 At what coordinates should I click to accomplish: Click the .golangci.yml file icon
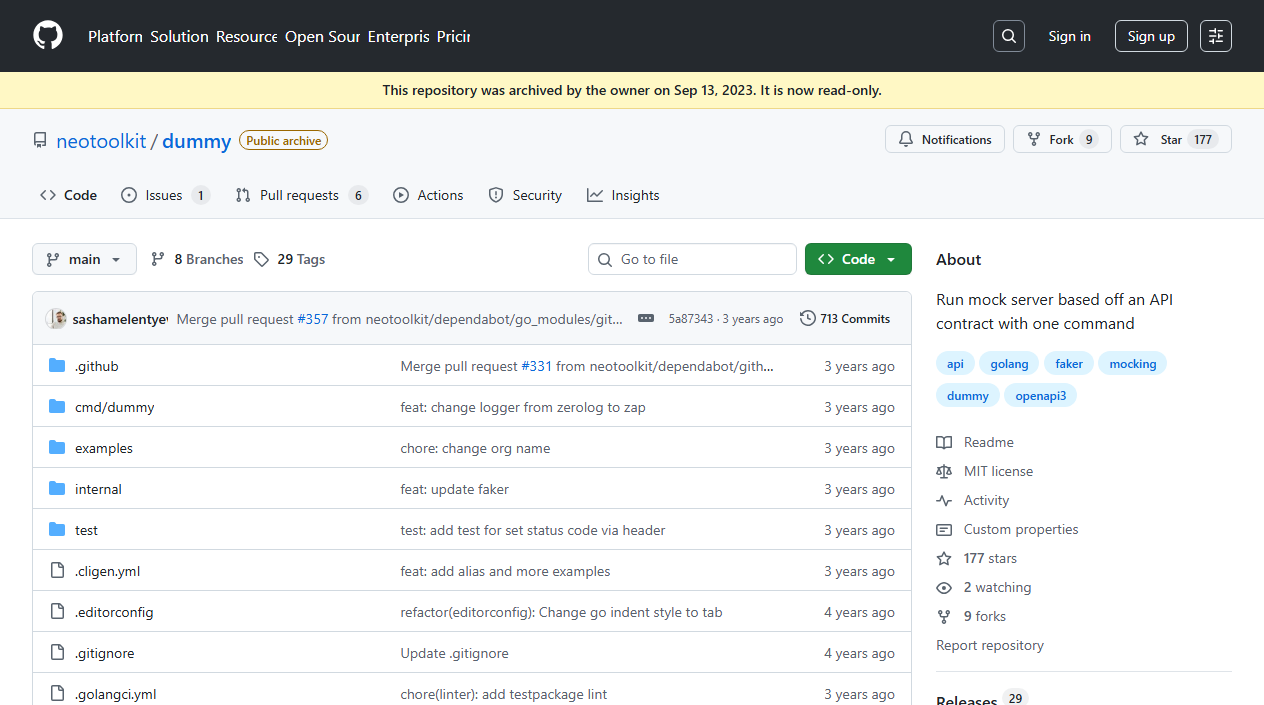(x=57, y=694)
